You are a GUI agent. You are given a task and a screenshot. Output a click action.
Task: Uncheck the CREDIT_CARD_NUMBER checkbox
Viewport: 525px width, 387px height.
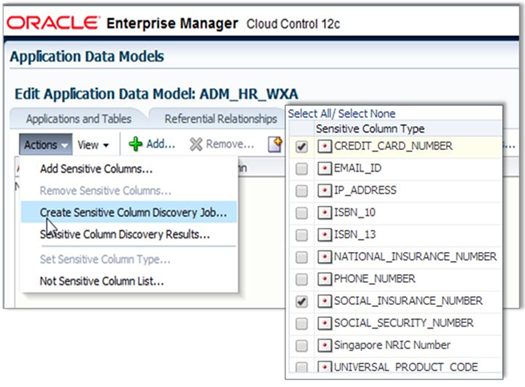pyautogui.click(x=302, y=146)
